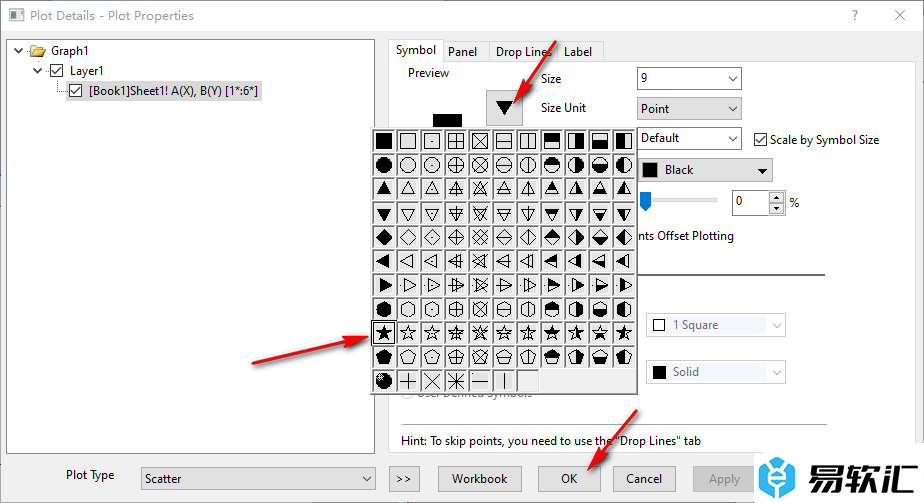This screenshot has height=503, width=924.
Task: Choose the asterisk symbol
Action: pyautogui.click(x=456, y=380)
